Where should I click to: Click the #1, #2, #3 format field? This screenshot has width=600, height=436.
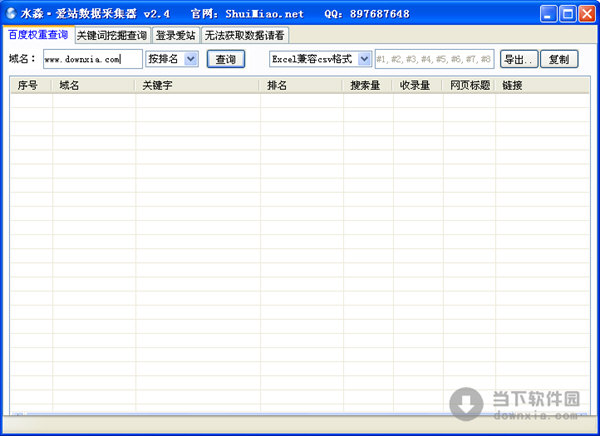pyautogui.click(x=435, y=59)
